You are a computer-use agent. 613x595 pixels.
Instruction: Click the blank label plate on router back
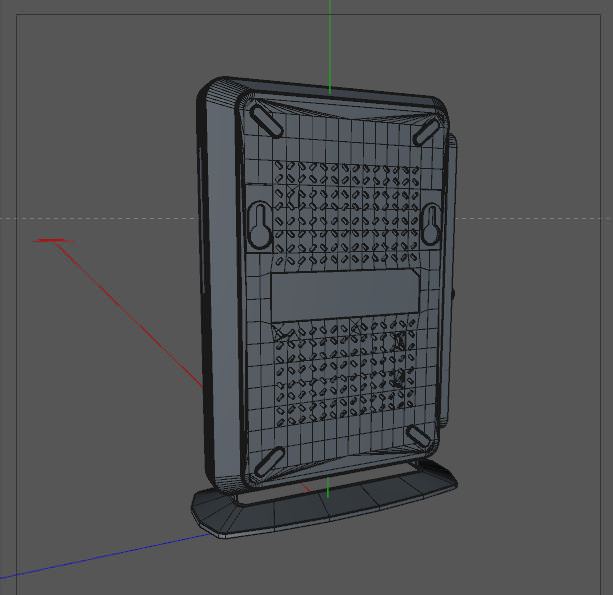(345, 295)
